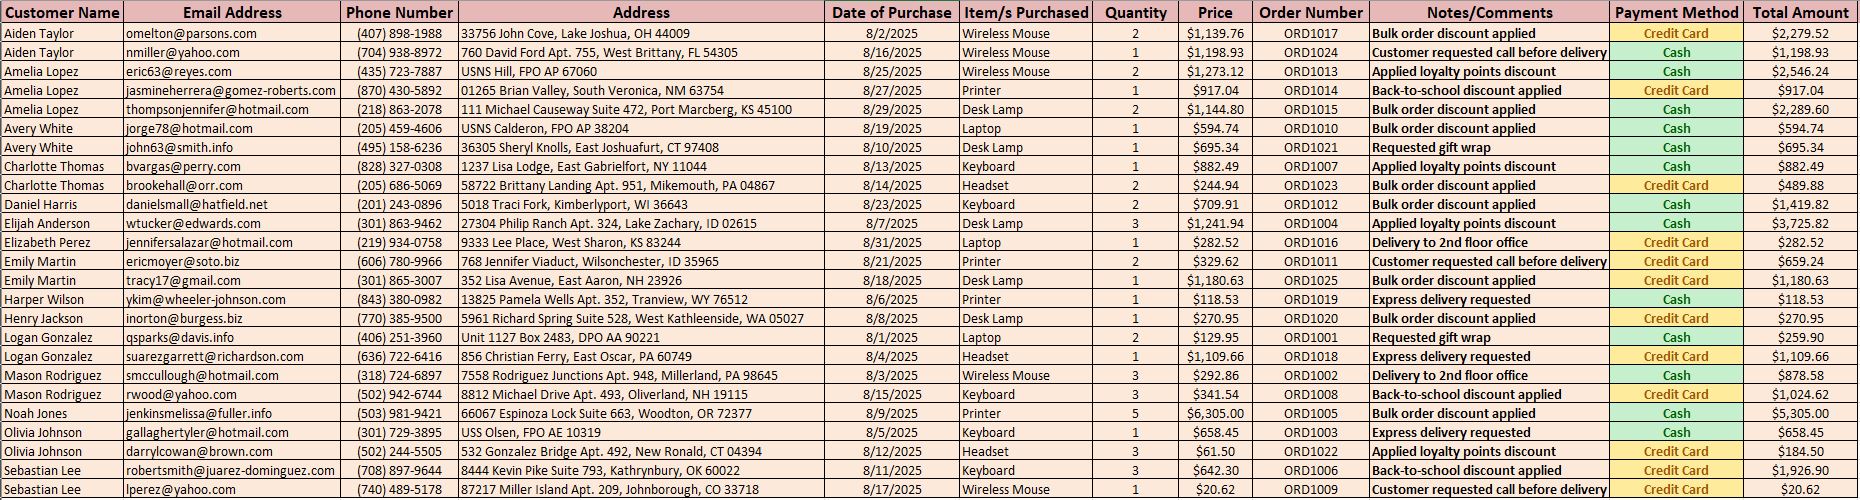The height and width of the screenshot is (500, 1860).
Task: Click the ORD1017 order number cell
Action: point(1310,33)
